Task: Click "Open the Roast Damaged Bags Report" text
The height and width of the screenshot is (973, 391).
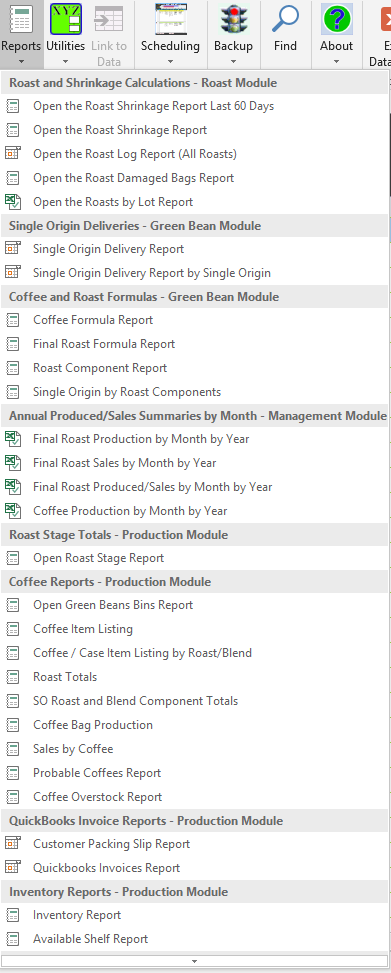Action: tap(133, 177)
